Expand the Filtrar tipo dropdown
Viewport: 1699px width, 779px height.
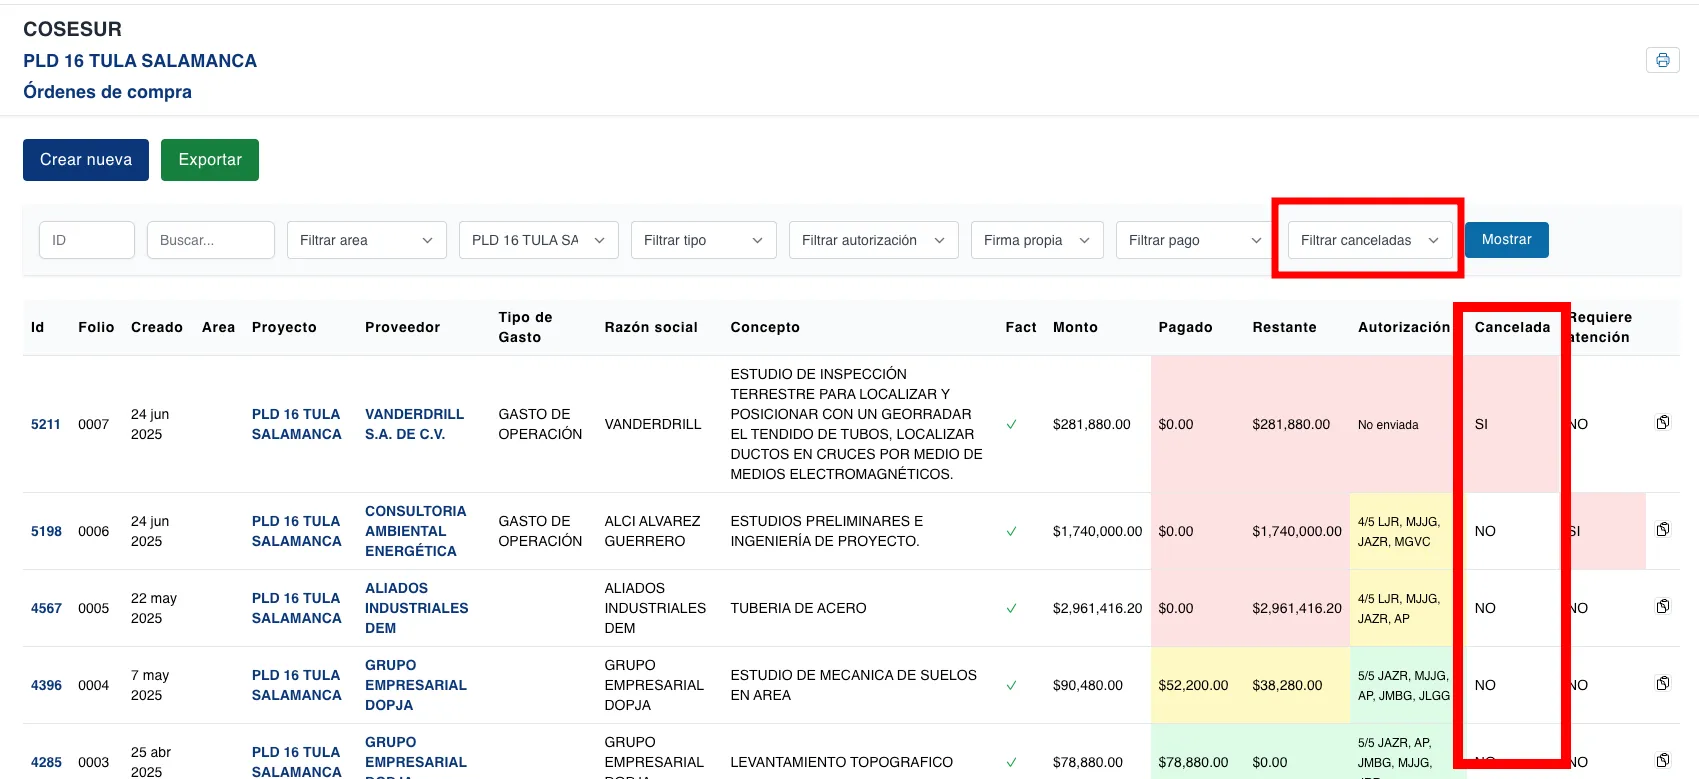[x=703, y=240]
